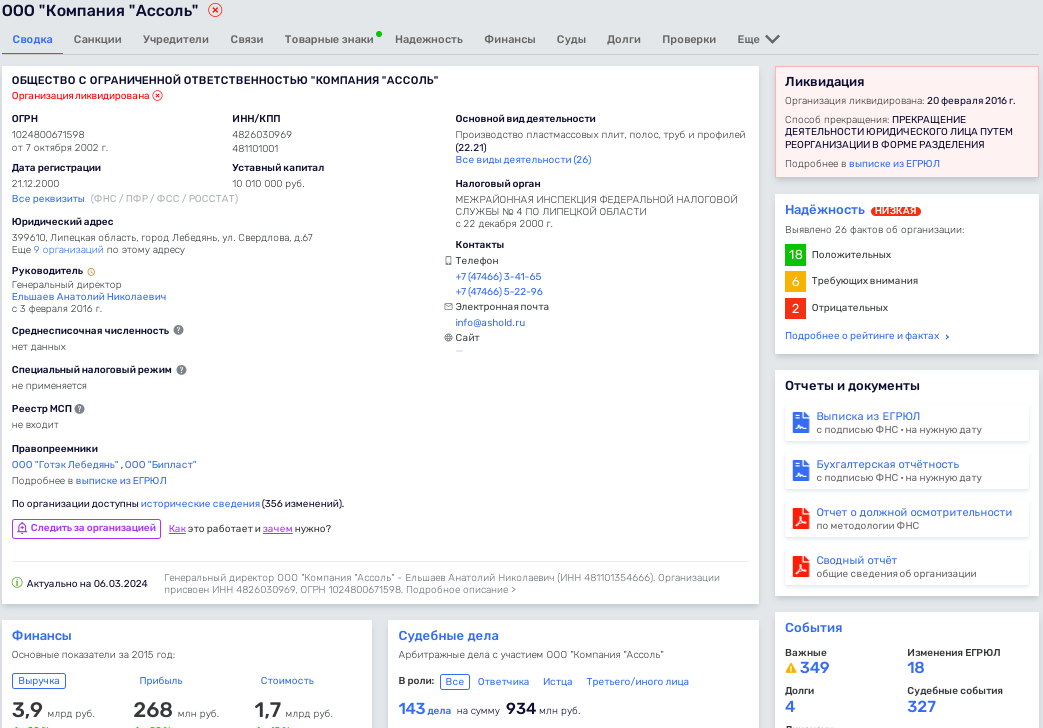This screenshot has height=728, width=1043.
Task: Click Следить за организацией button
Action: point(86,528)
